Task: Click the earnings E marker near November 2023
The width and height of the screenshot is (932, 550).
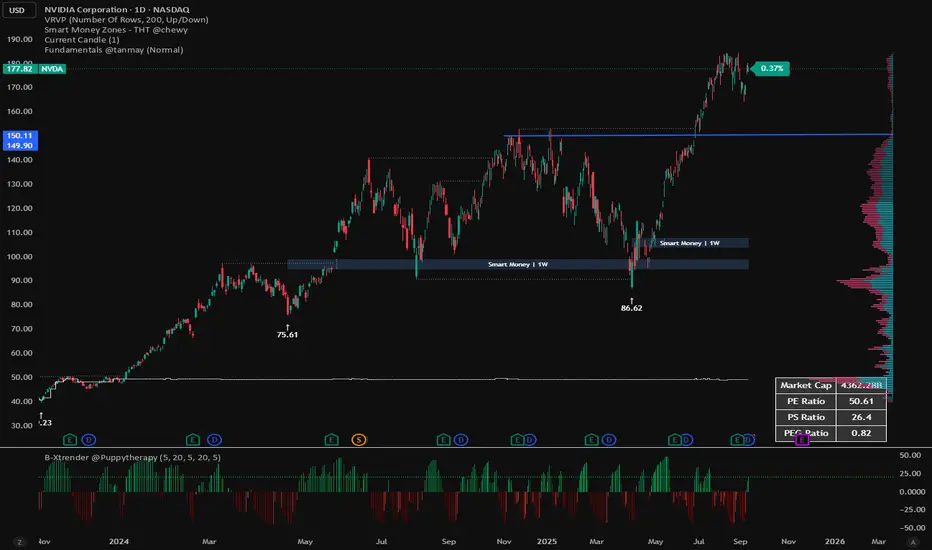Action: tap(70, 440)
